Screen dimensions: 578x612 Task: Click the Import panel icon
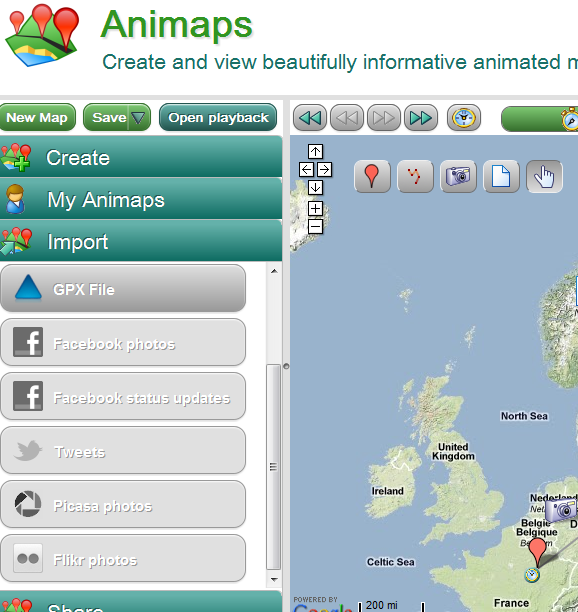click(x=16, y=241)
